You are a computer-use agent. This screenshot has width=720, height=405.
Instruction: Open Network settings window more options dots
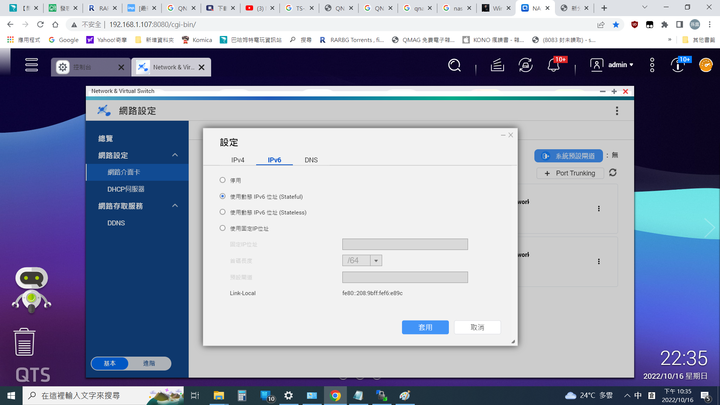pos(617,111)
